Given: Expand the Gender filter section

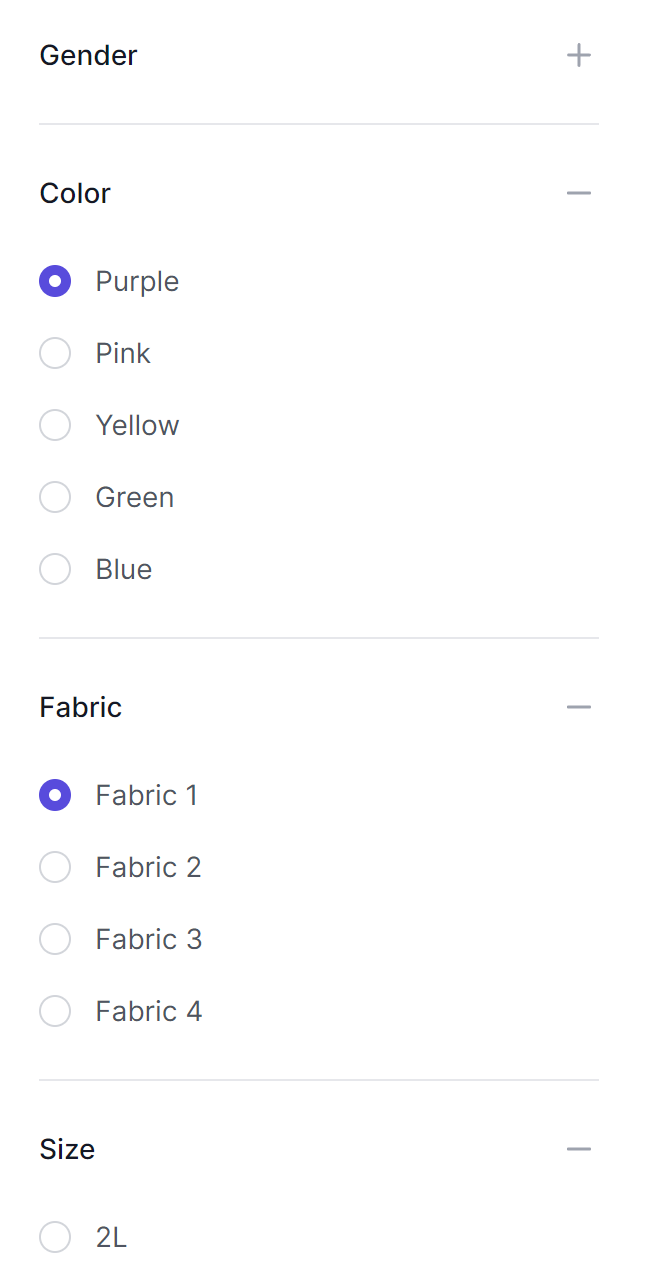Looking at the screenshot, I should click(578, 55).
